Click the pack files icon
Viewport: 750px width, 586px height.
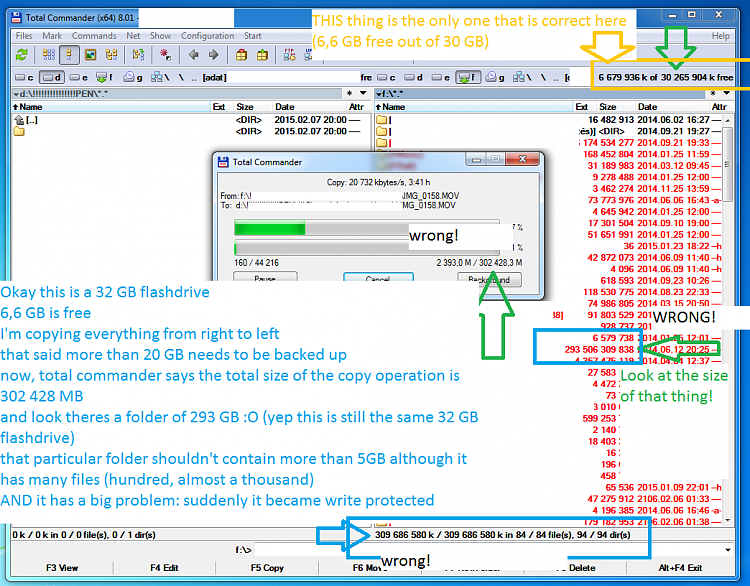[242, 55]
